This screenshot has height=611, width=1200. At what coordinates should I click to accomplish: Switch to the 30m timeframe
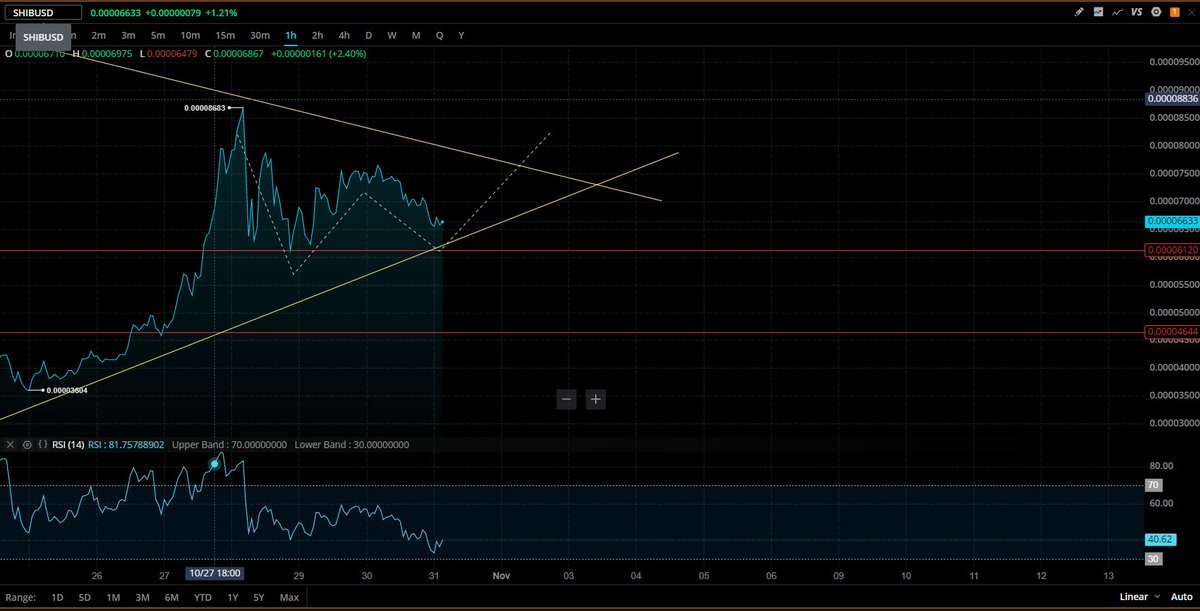259,35
